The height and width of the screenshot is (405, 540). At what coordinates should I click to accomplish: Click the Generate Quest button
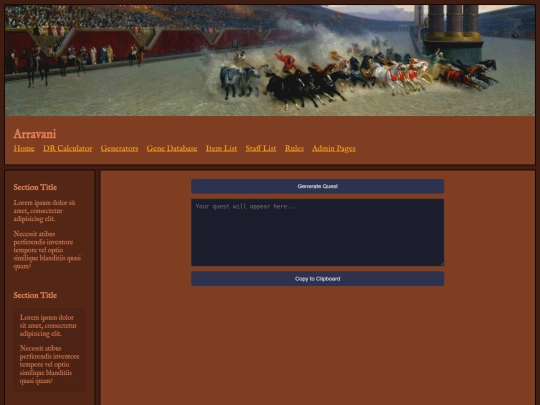(x=318, y=186)
